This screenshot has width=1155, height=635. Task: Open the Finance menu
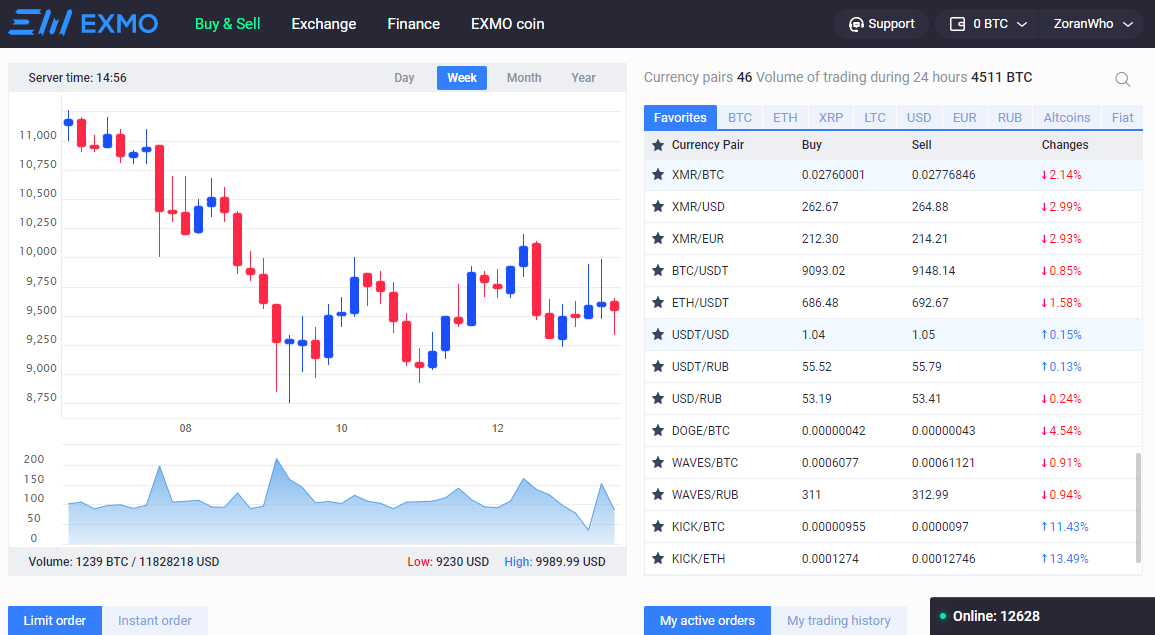pos(413,24)
